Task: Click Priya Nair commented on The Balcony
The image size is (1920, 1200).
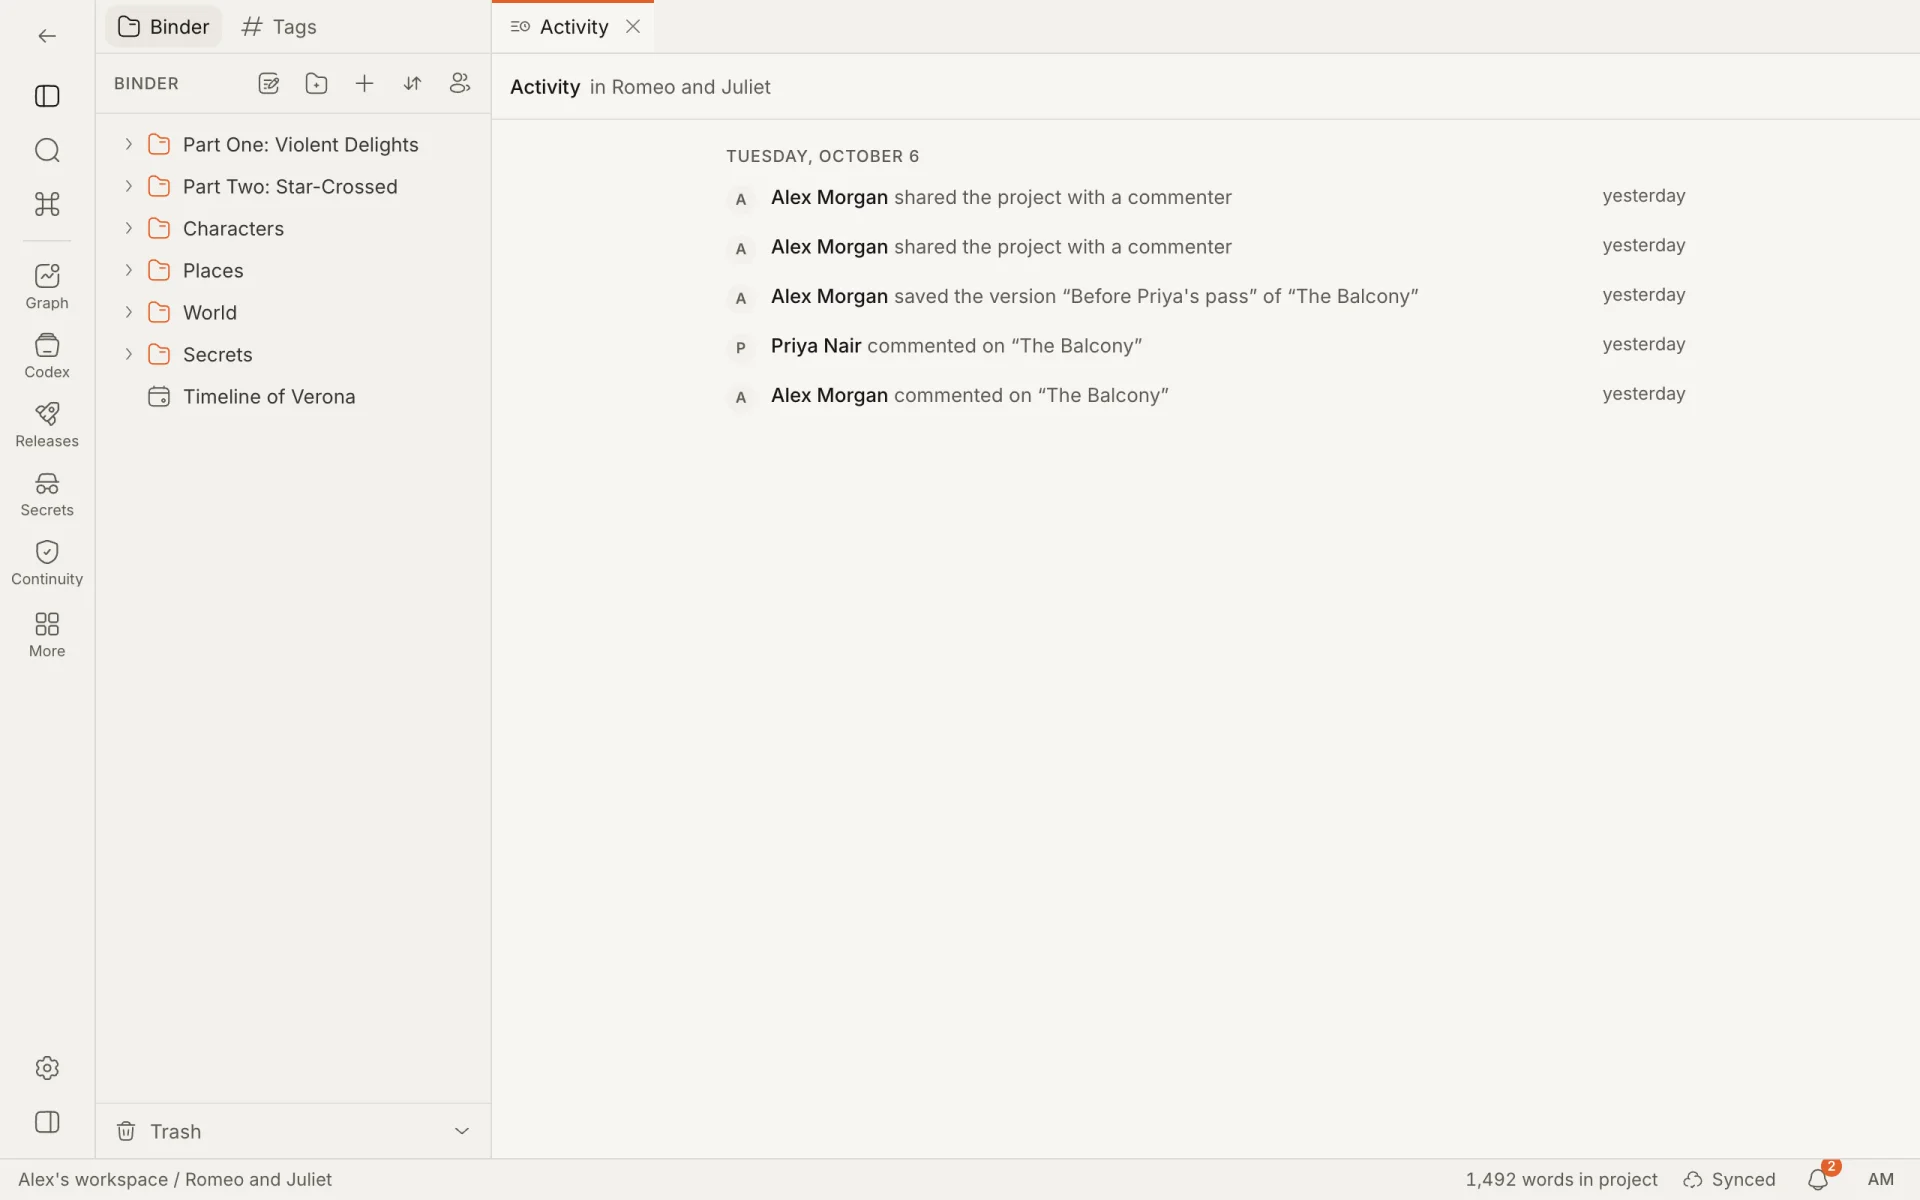Action: pyautogui.click(x=1207, y=346)
